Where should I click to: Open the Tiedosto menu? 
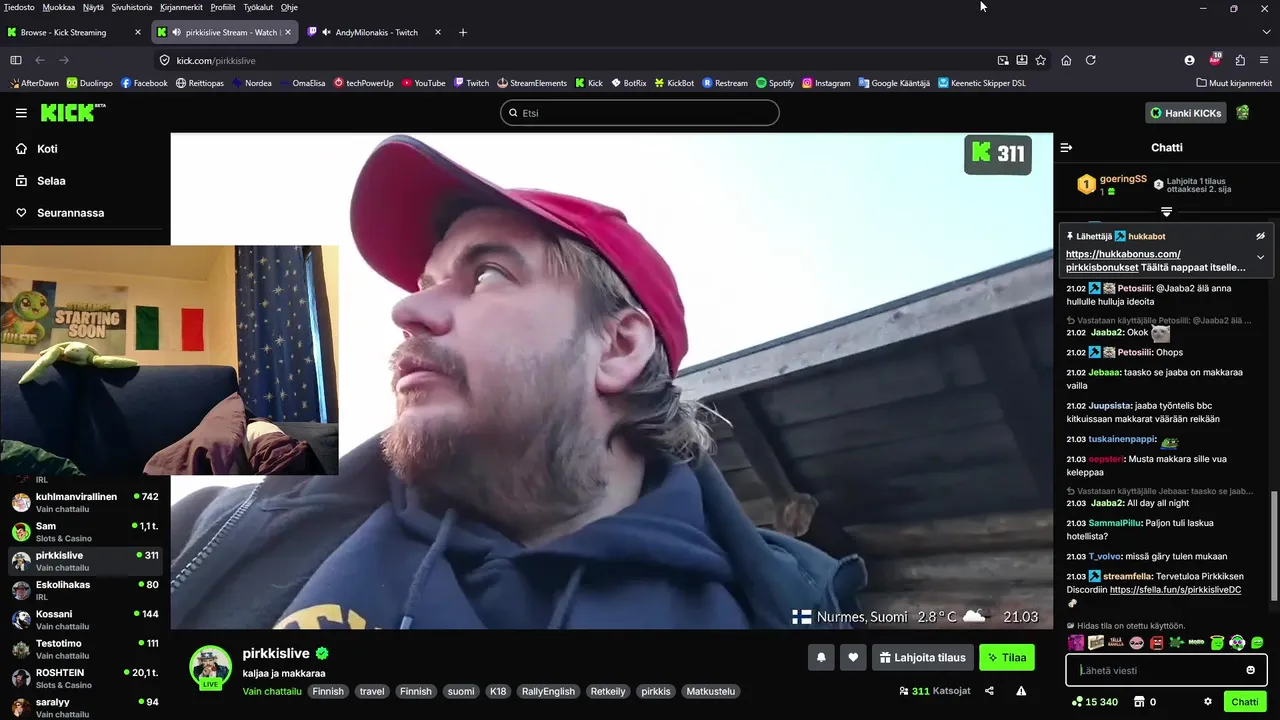pos(19,7)
